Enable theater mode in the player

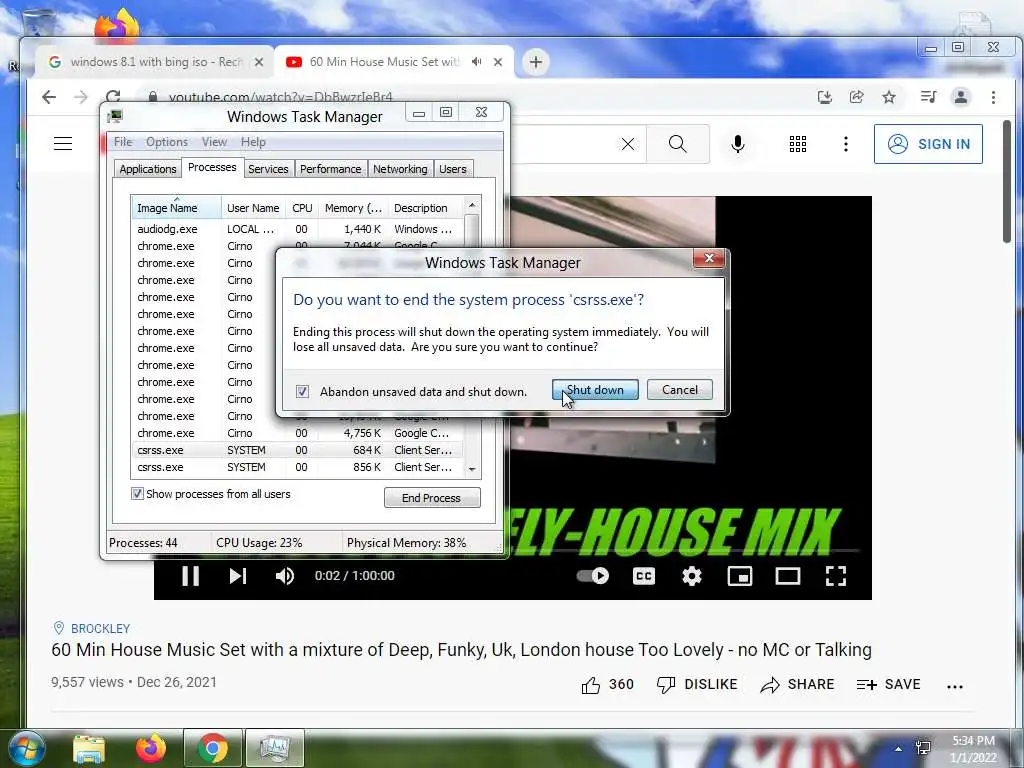coord(788,575)
